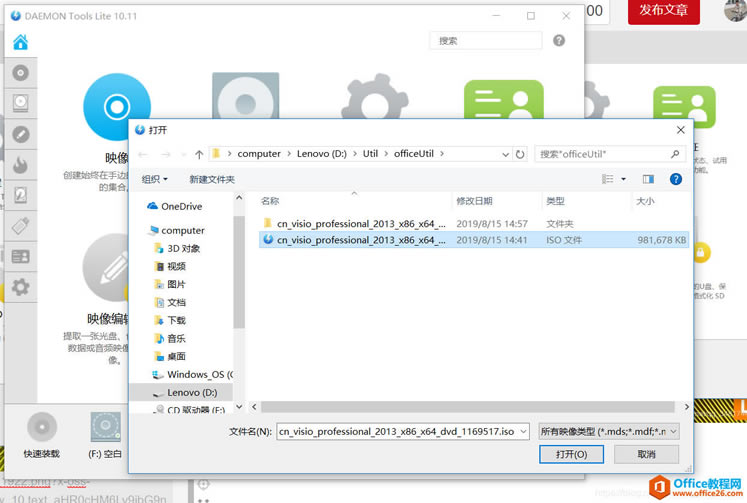Screen dimensions: 747x503
Task: Click the large blue image catalog disc
Action: 117,107
